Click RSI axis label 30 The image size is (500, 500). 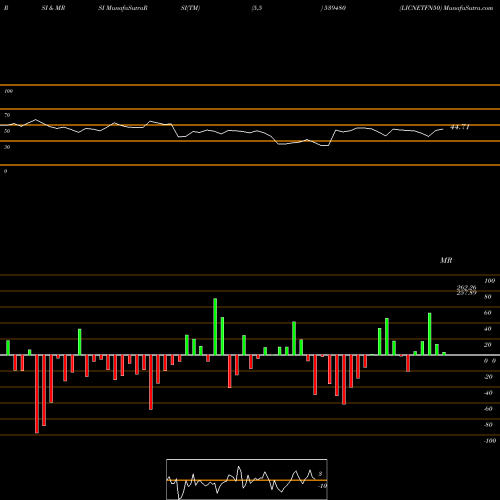7,147
